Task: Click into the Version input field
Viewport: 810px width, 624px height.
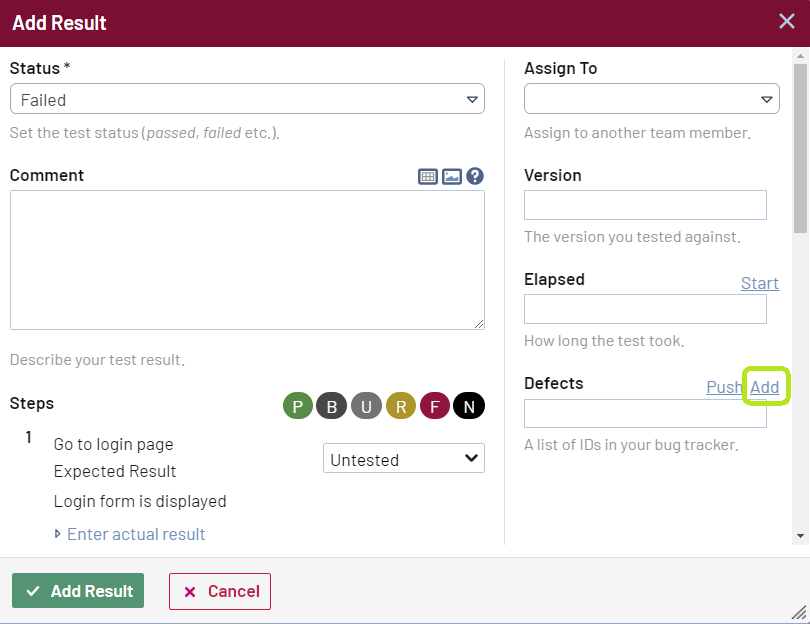Action: point(645,205)
